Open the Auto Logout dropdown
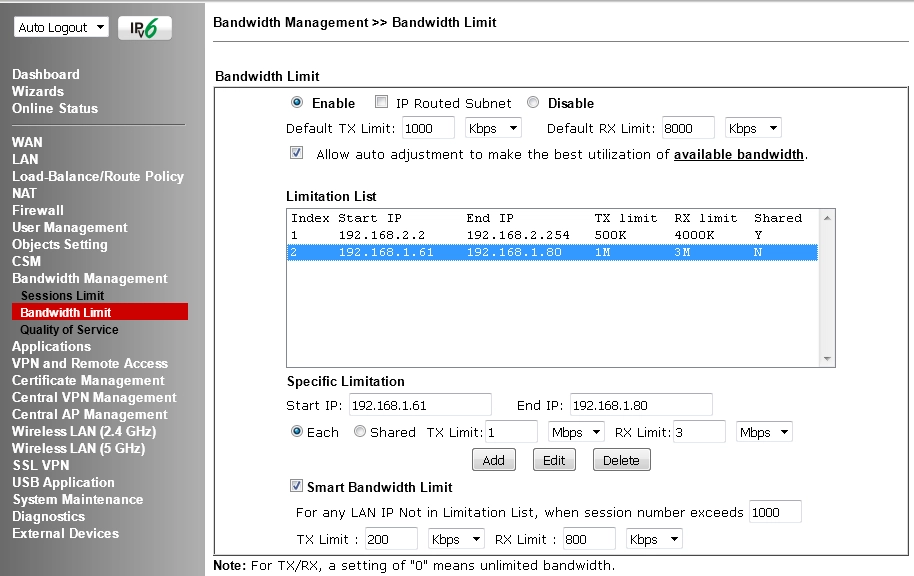This screenshot has height=576, width=914. [x=61, y=27]
